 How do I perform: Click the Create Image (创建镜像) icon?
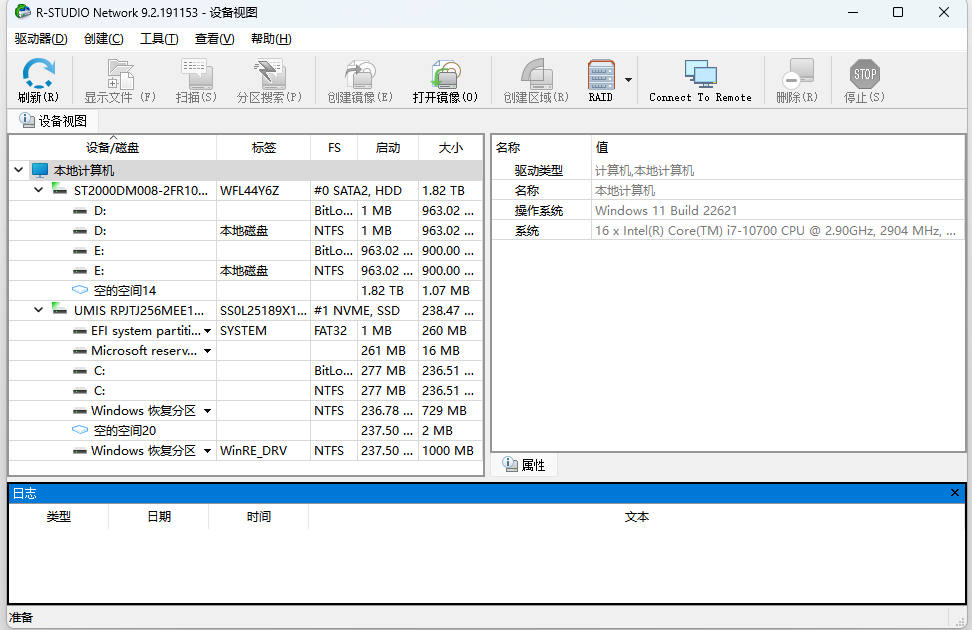click(x=360, y=74)
